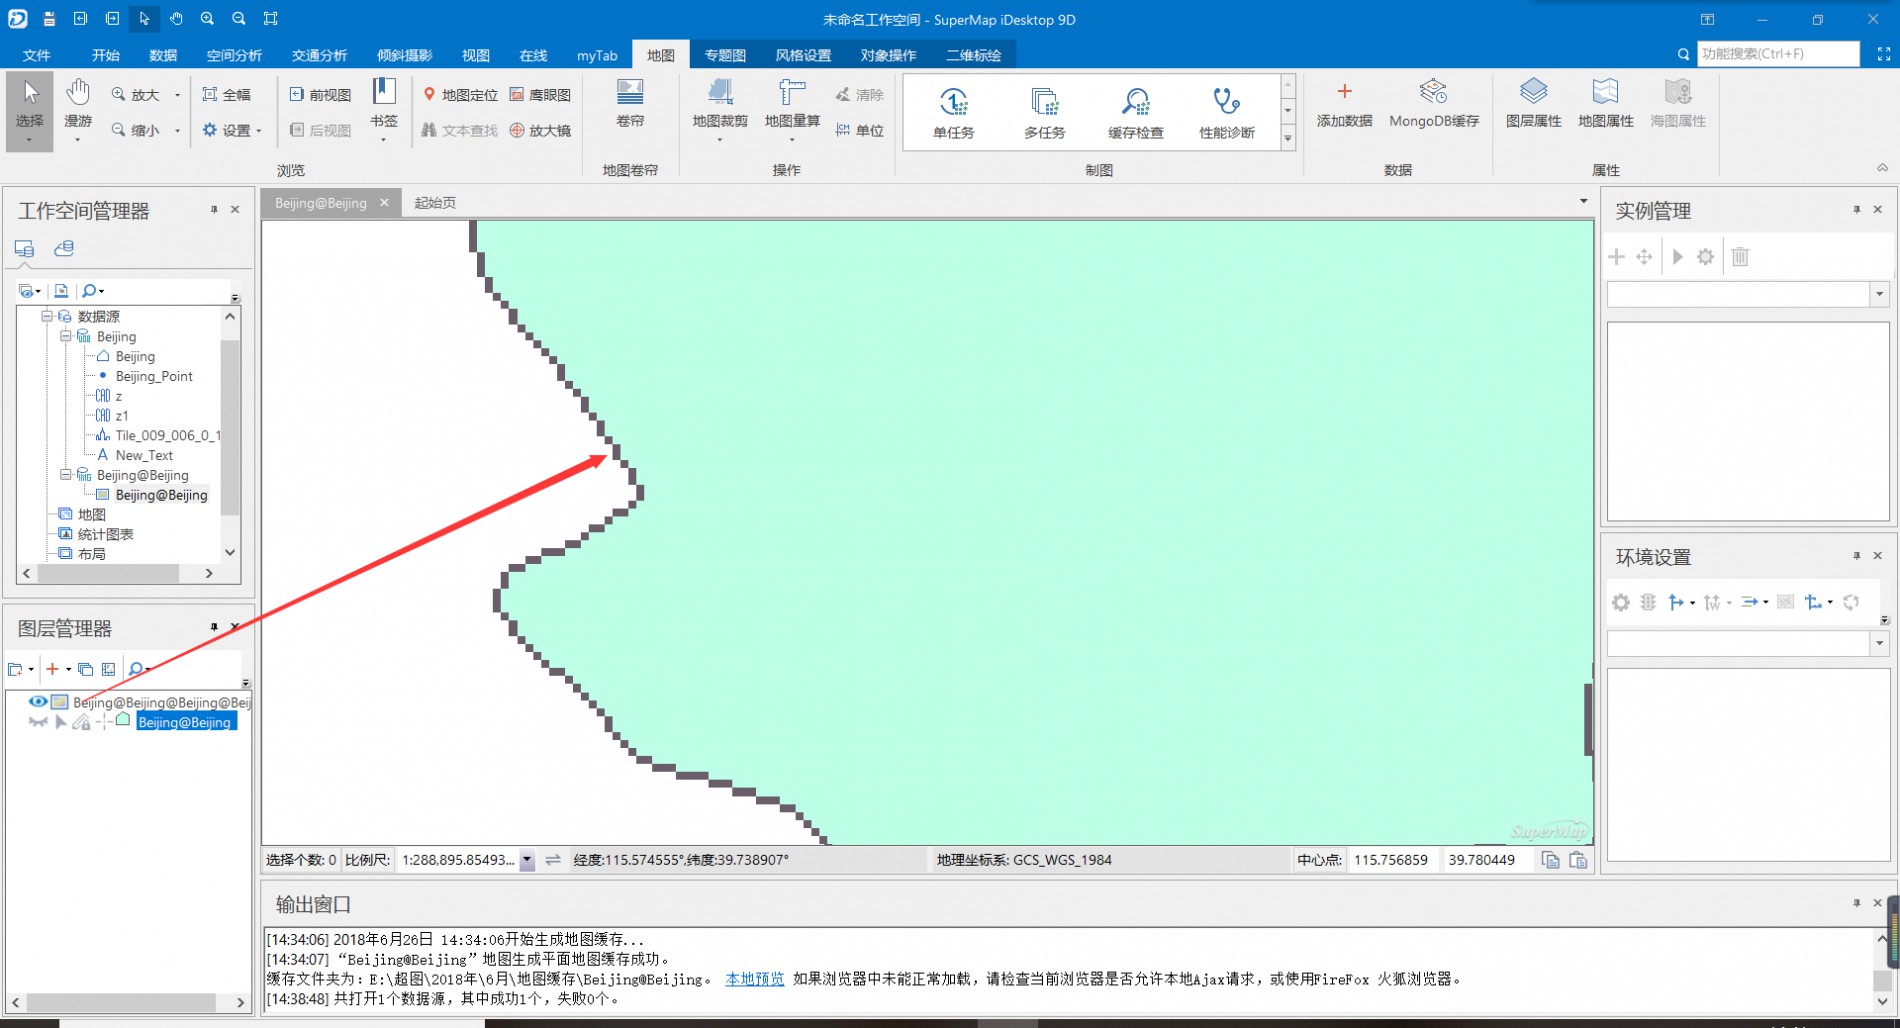Close the Beijing@Beijing map tab
The image size is (1900, 1028).
[384, 202]
